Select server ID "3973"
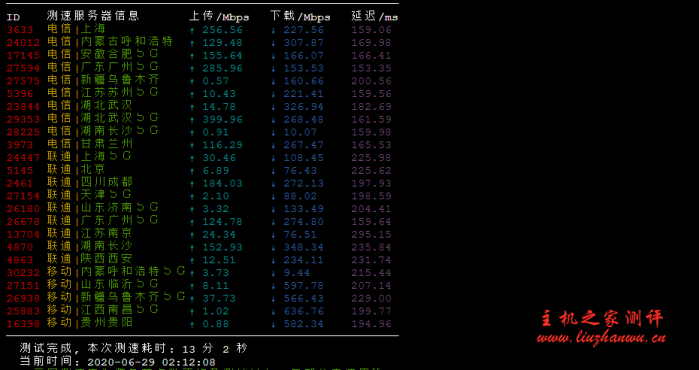Screen dimensions: 699x370 pos(20,145)
